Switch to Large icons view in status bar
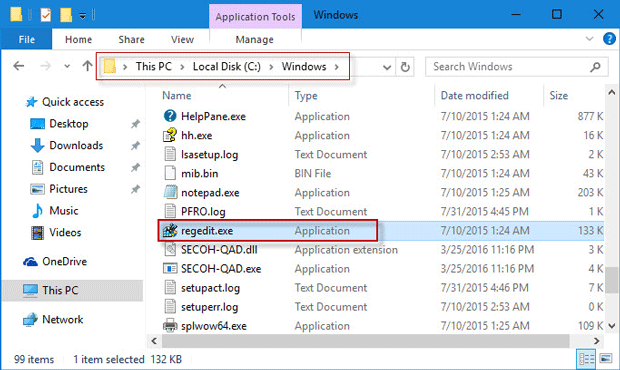Viewport: 620px width, 370px height. [x=606, y=359]
